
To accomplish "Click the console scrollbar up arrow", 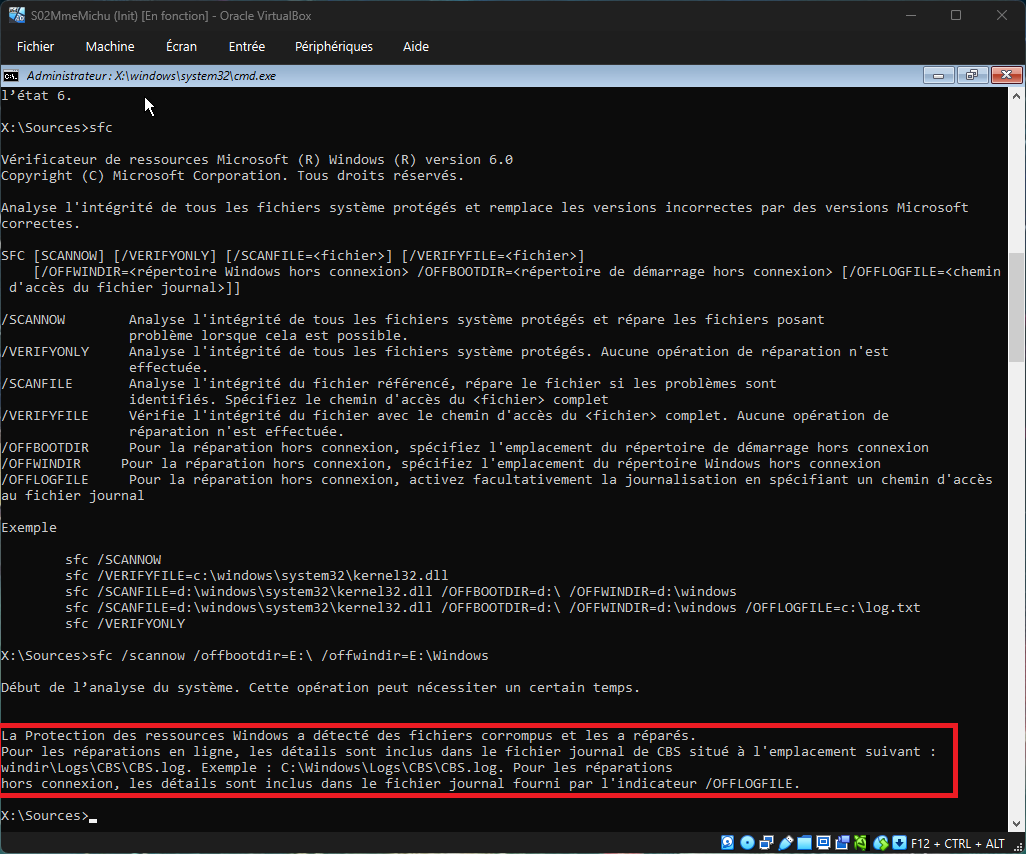I will point(1017,97).
